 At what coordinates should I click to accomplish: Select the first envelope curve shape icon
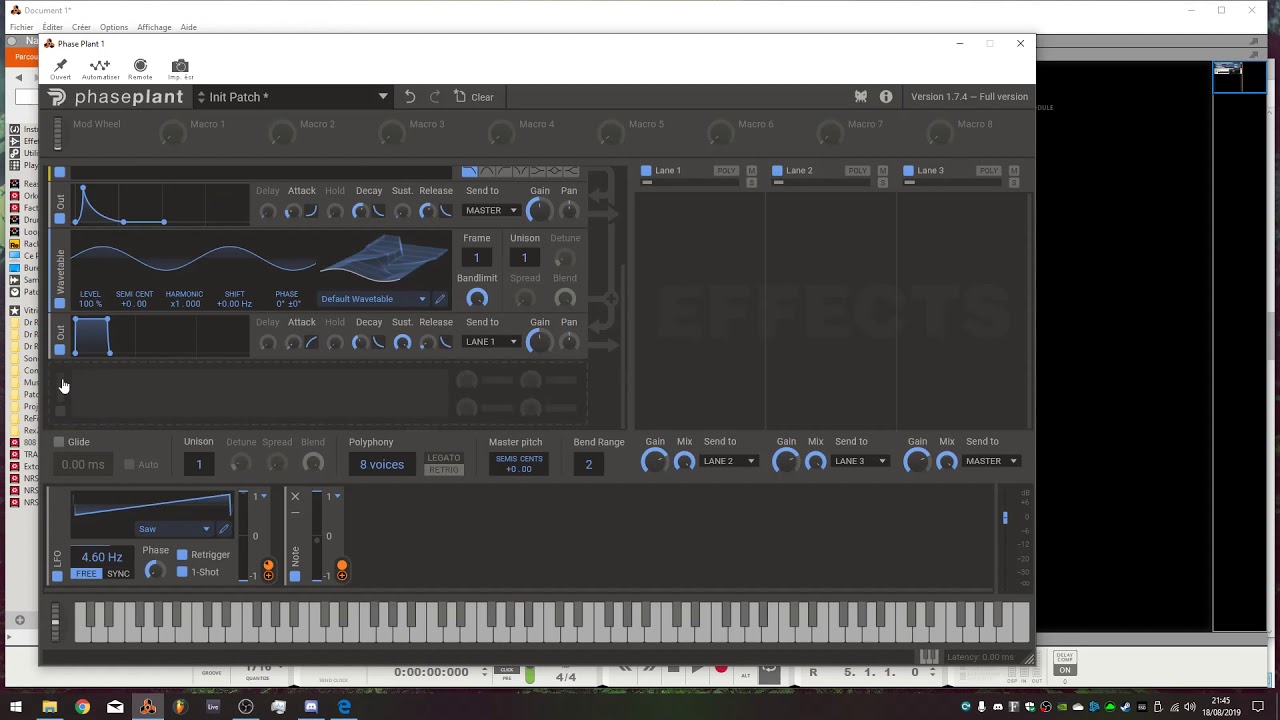(x=470, y=172)
